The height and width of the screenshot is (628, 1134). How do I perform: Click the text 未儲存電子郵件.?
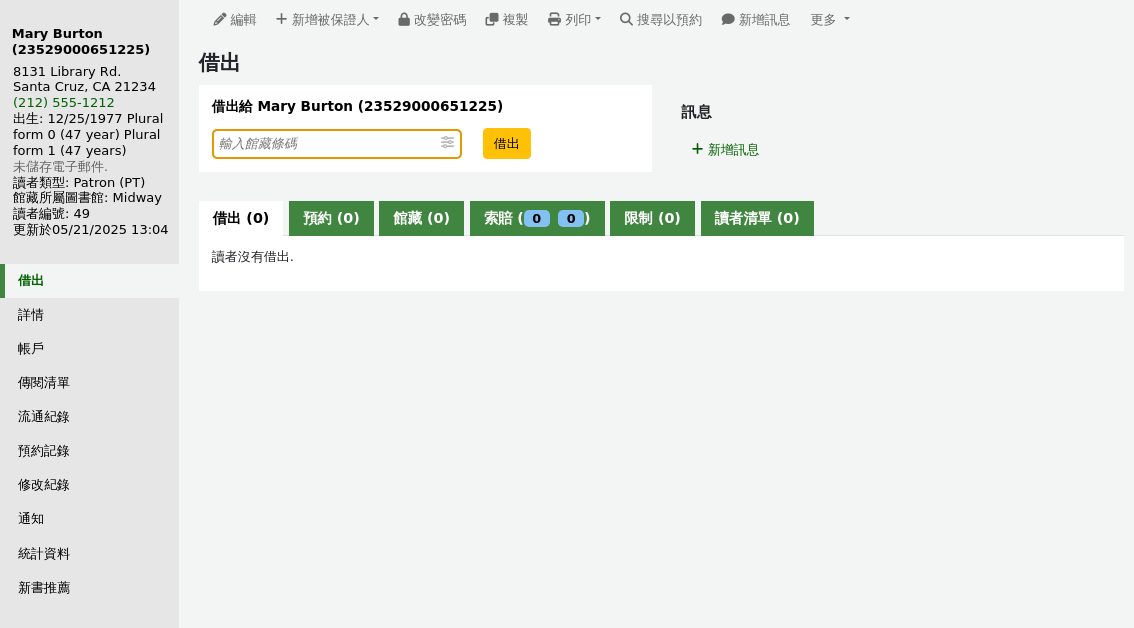click(x=60, y=166)
